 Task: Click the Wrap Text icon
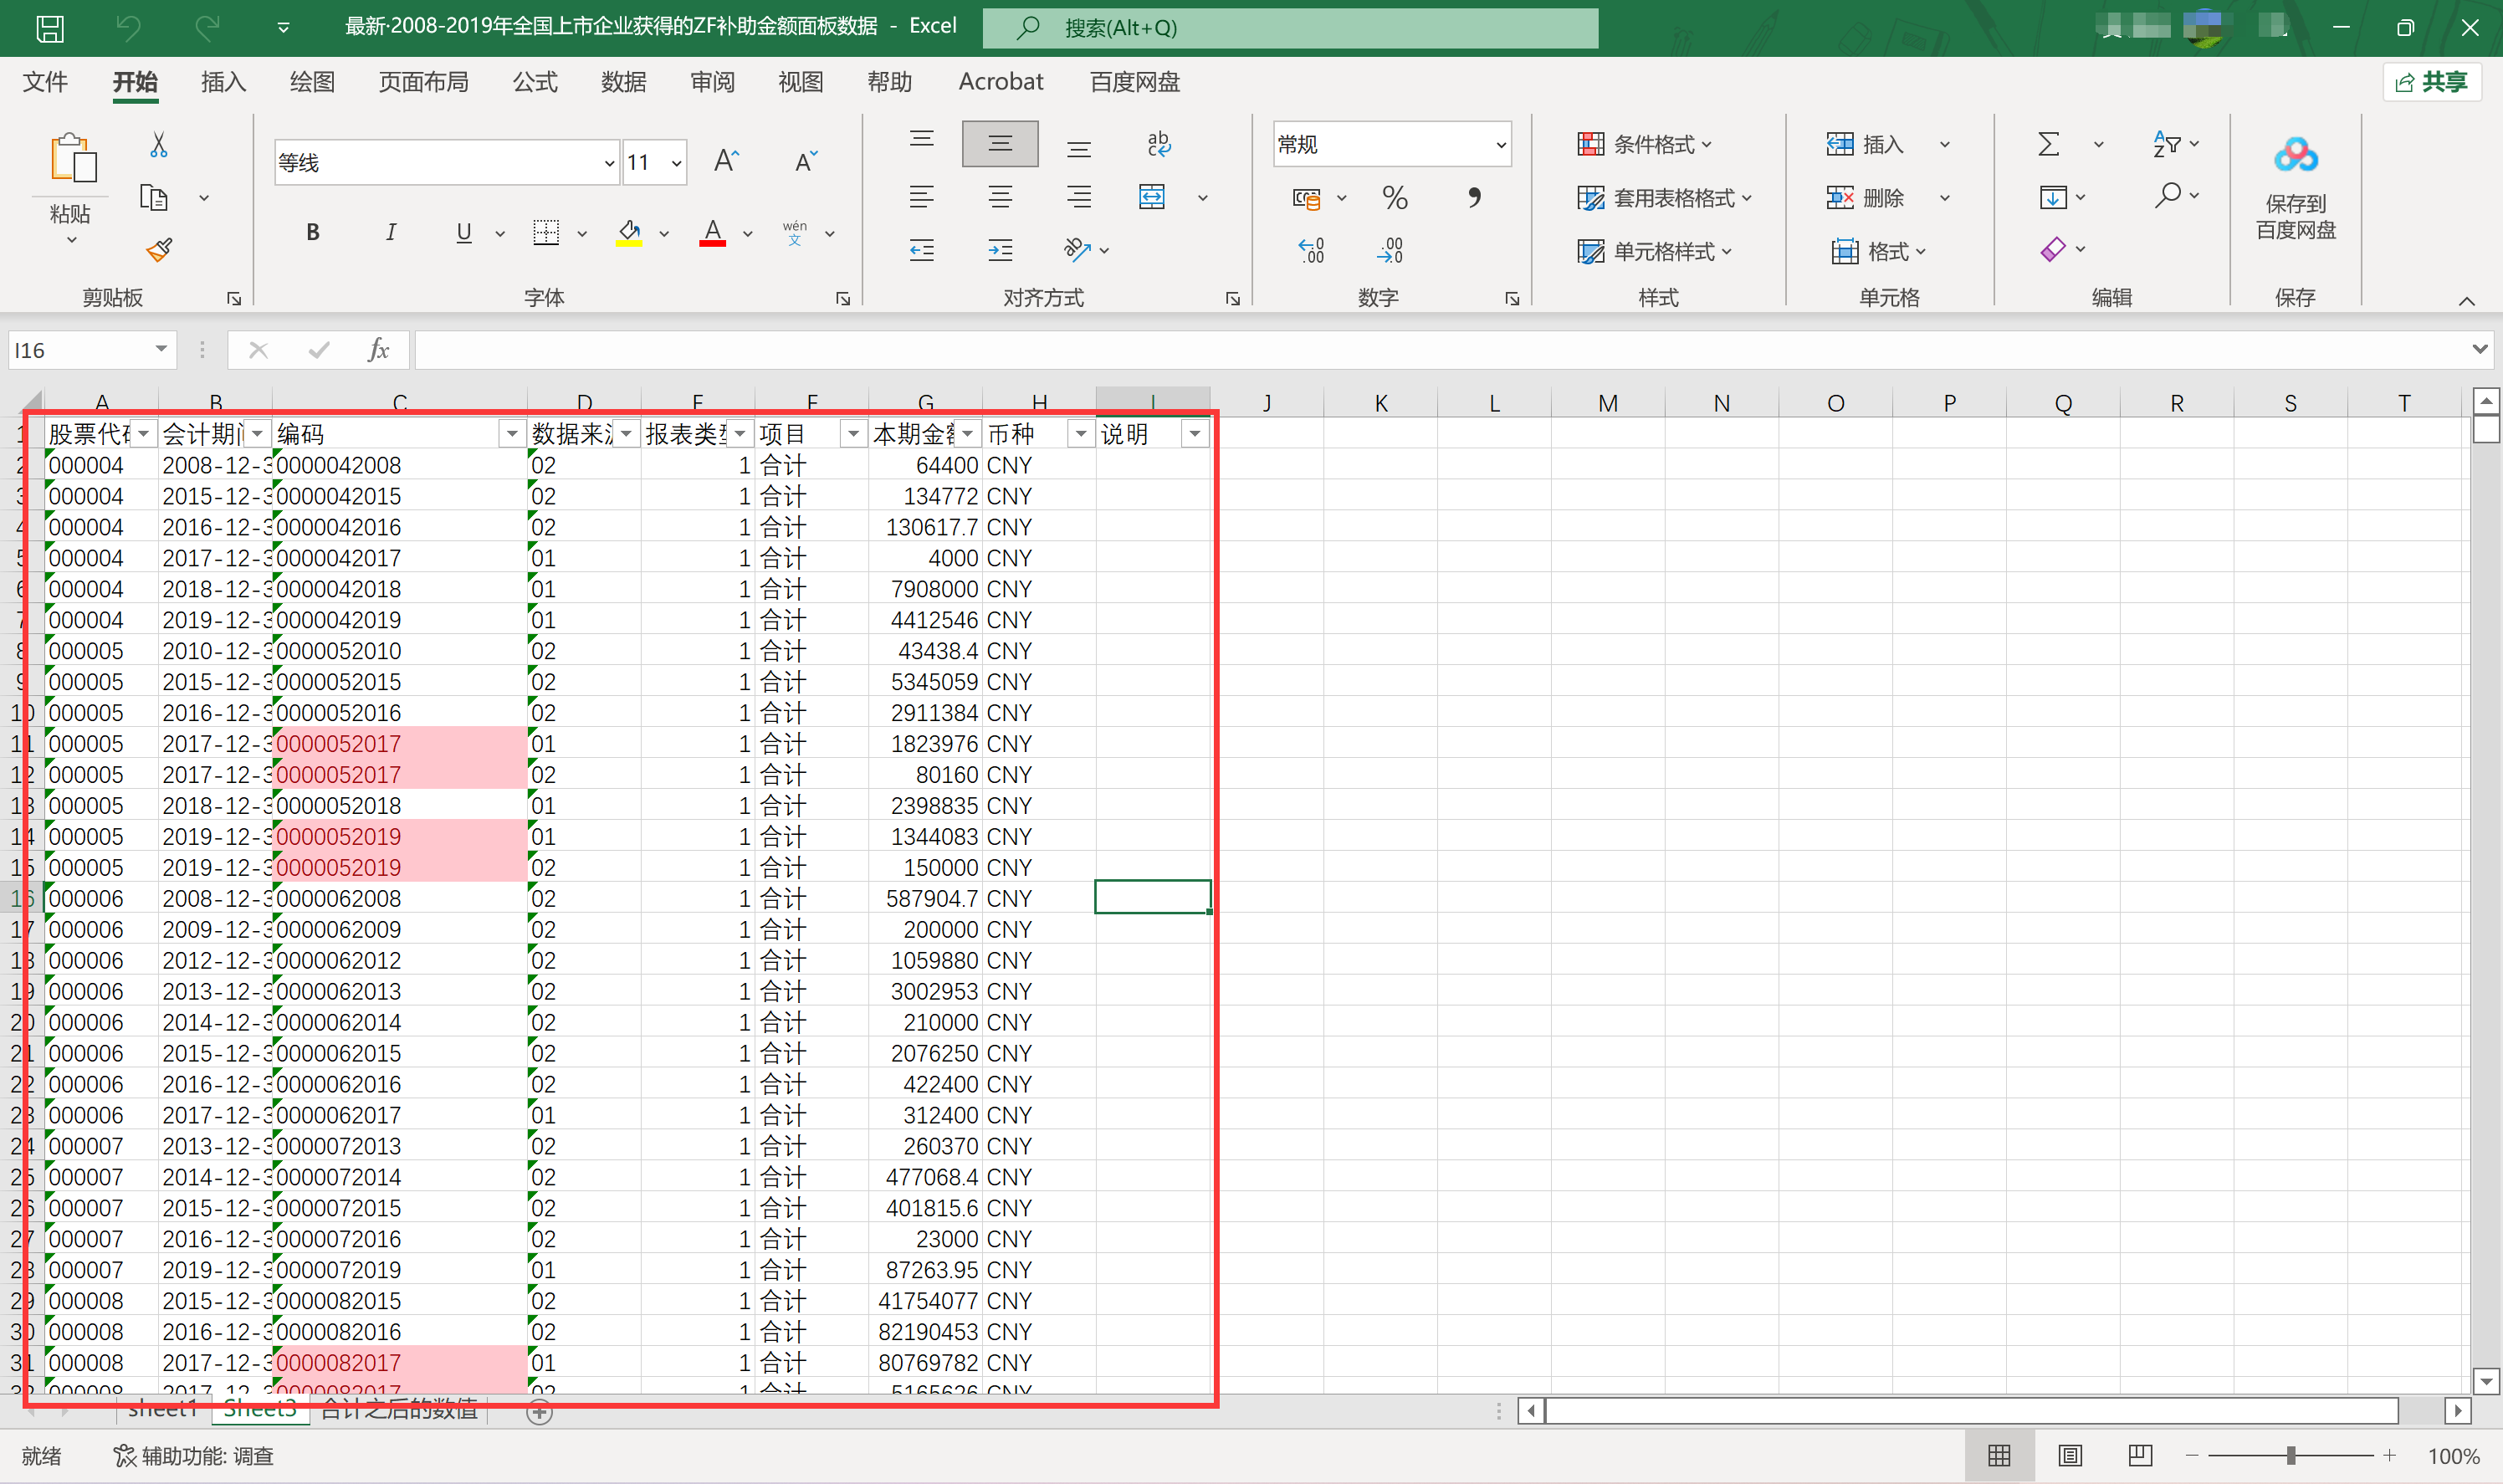pos(1158,144)
